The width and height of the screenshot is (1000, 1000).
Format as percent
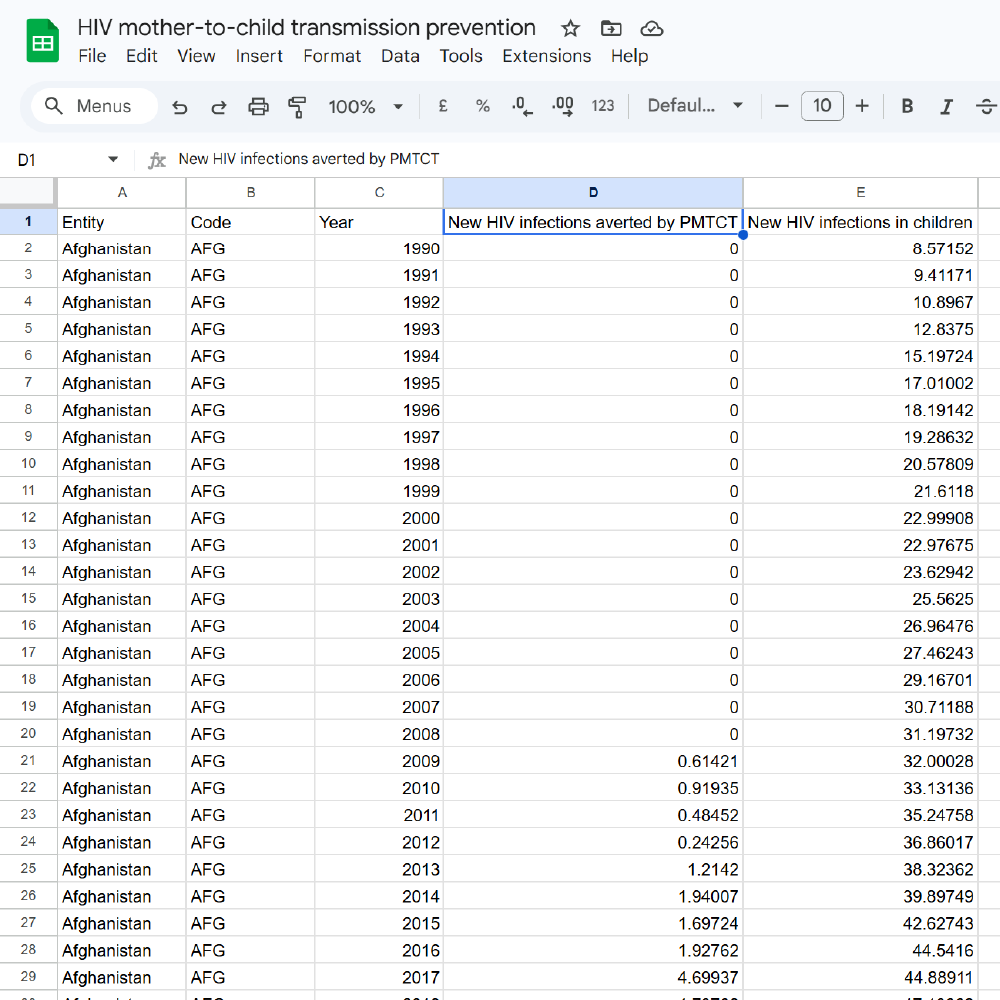click(x=483, y=106)
